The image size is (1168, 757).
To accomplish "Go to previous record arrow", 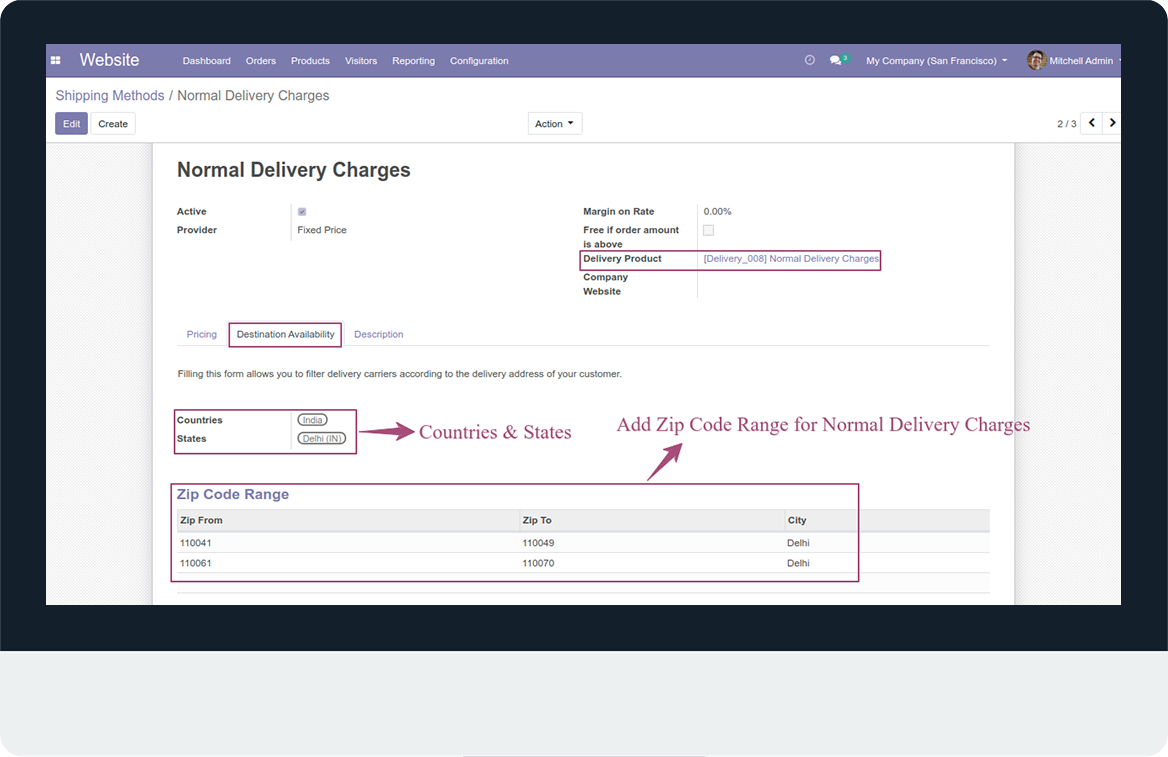I will pos(1091,123).
